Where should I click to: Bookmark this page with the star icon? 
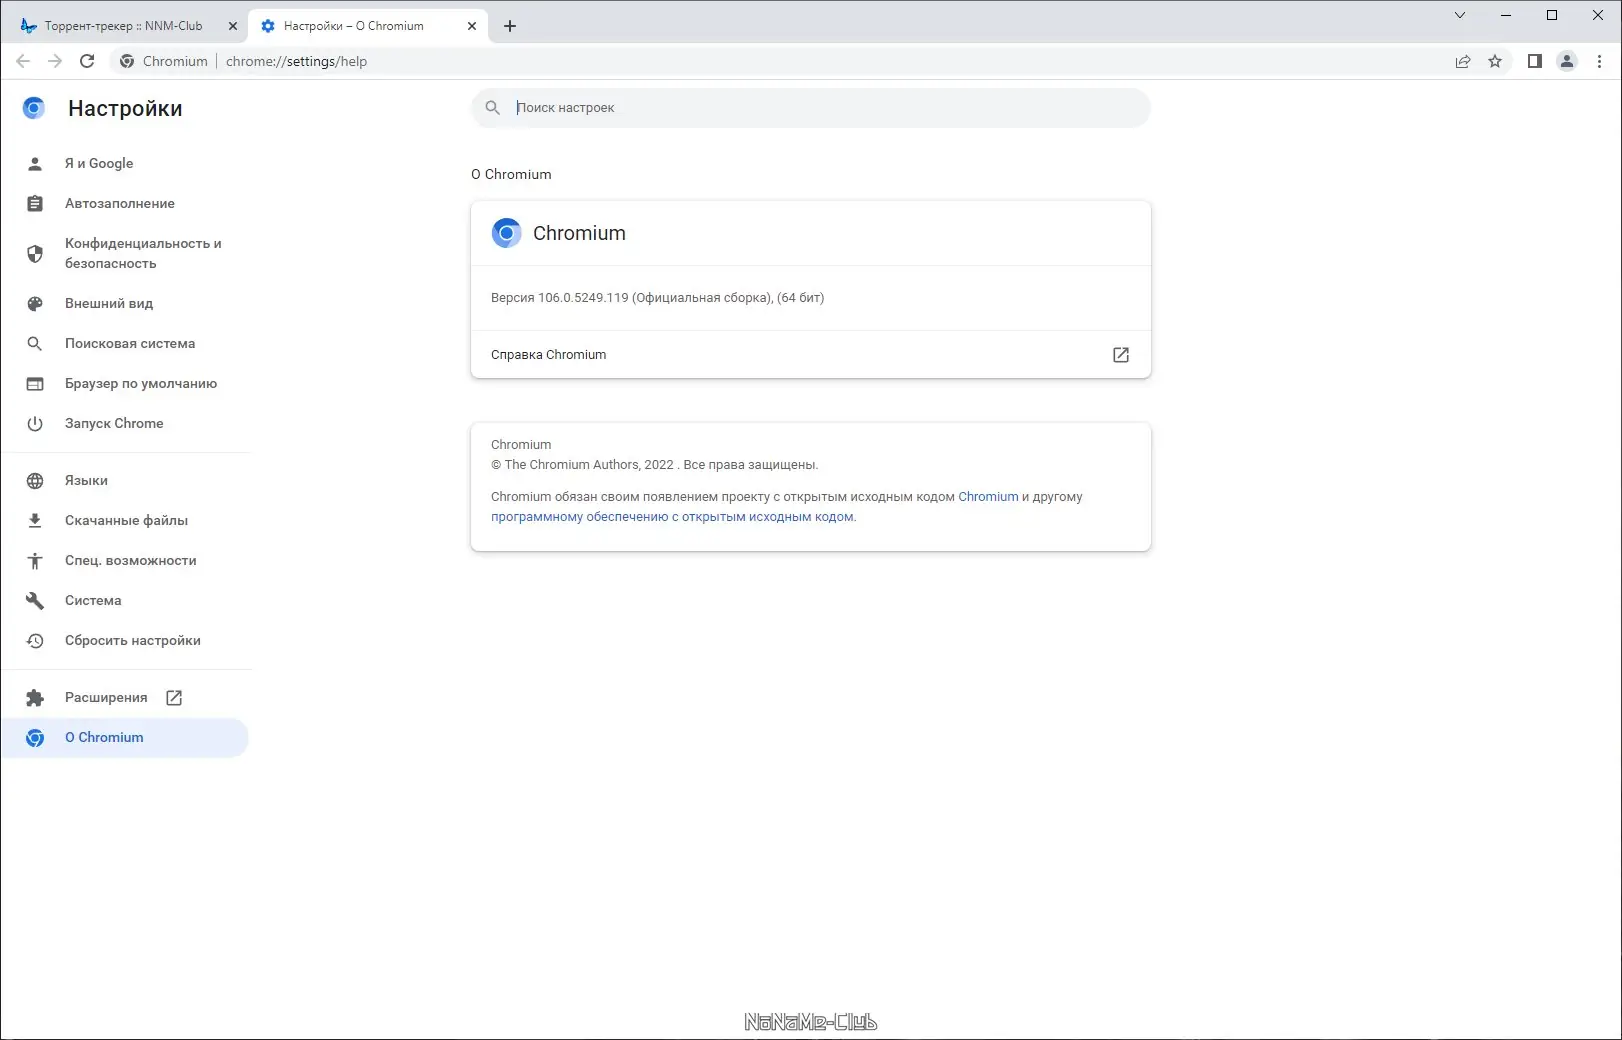(1495, 61)
